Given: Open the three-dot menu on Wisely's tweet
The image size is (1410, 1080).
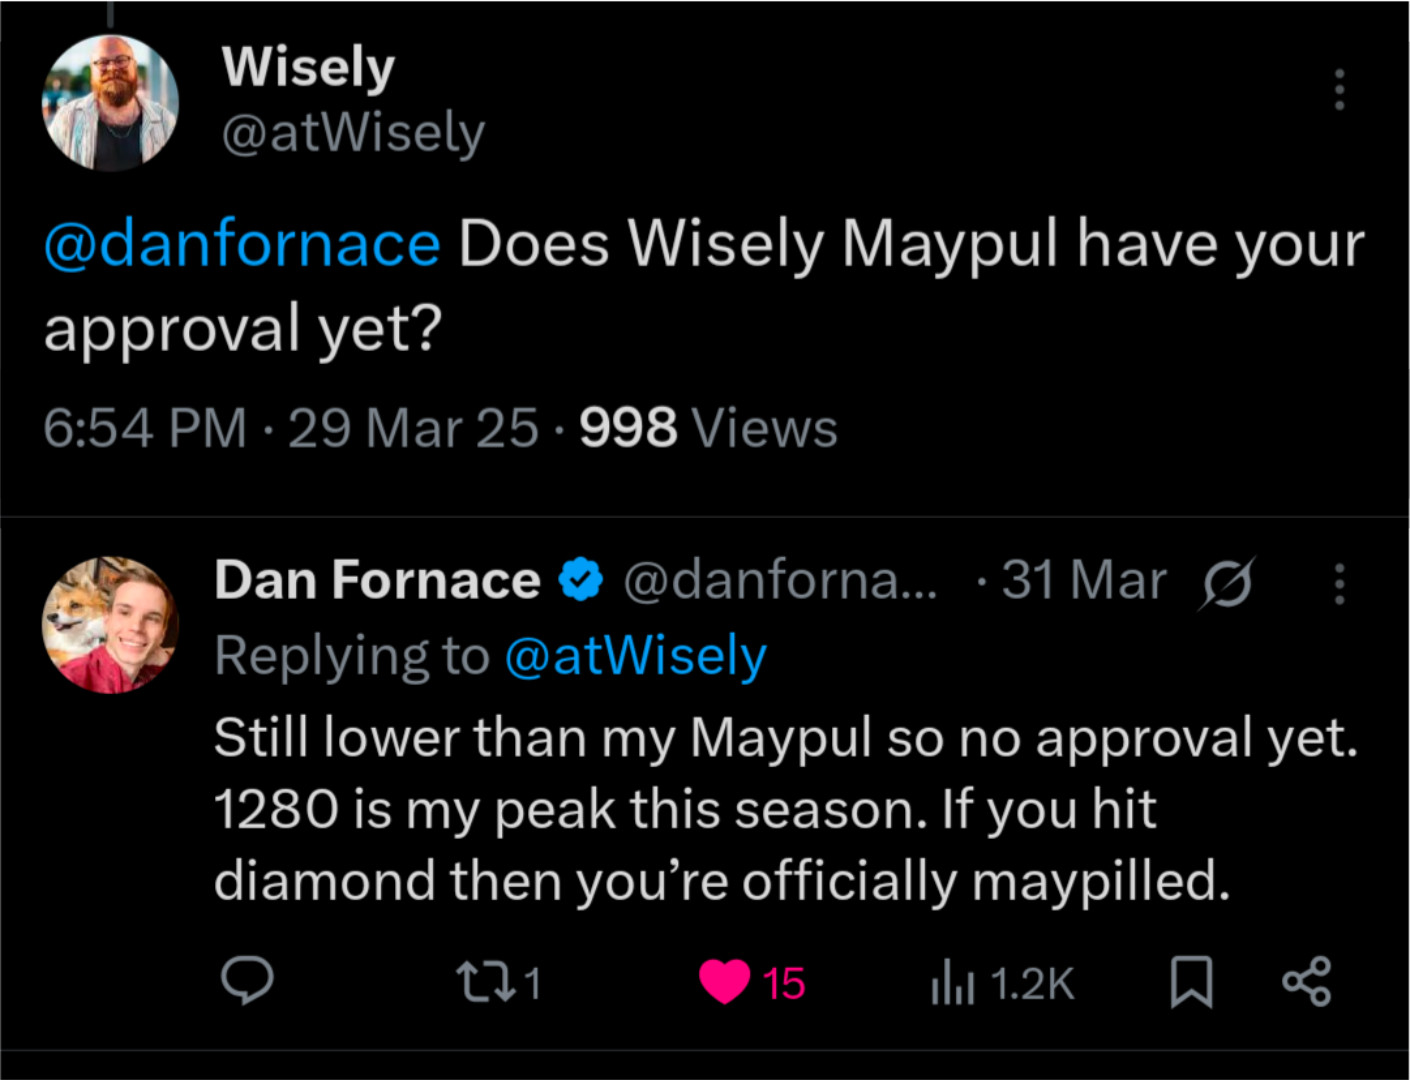Looking at the screenshot, I should pyautogui.click(x=1340, y=90).
